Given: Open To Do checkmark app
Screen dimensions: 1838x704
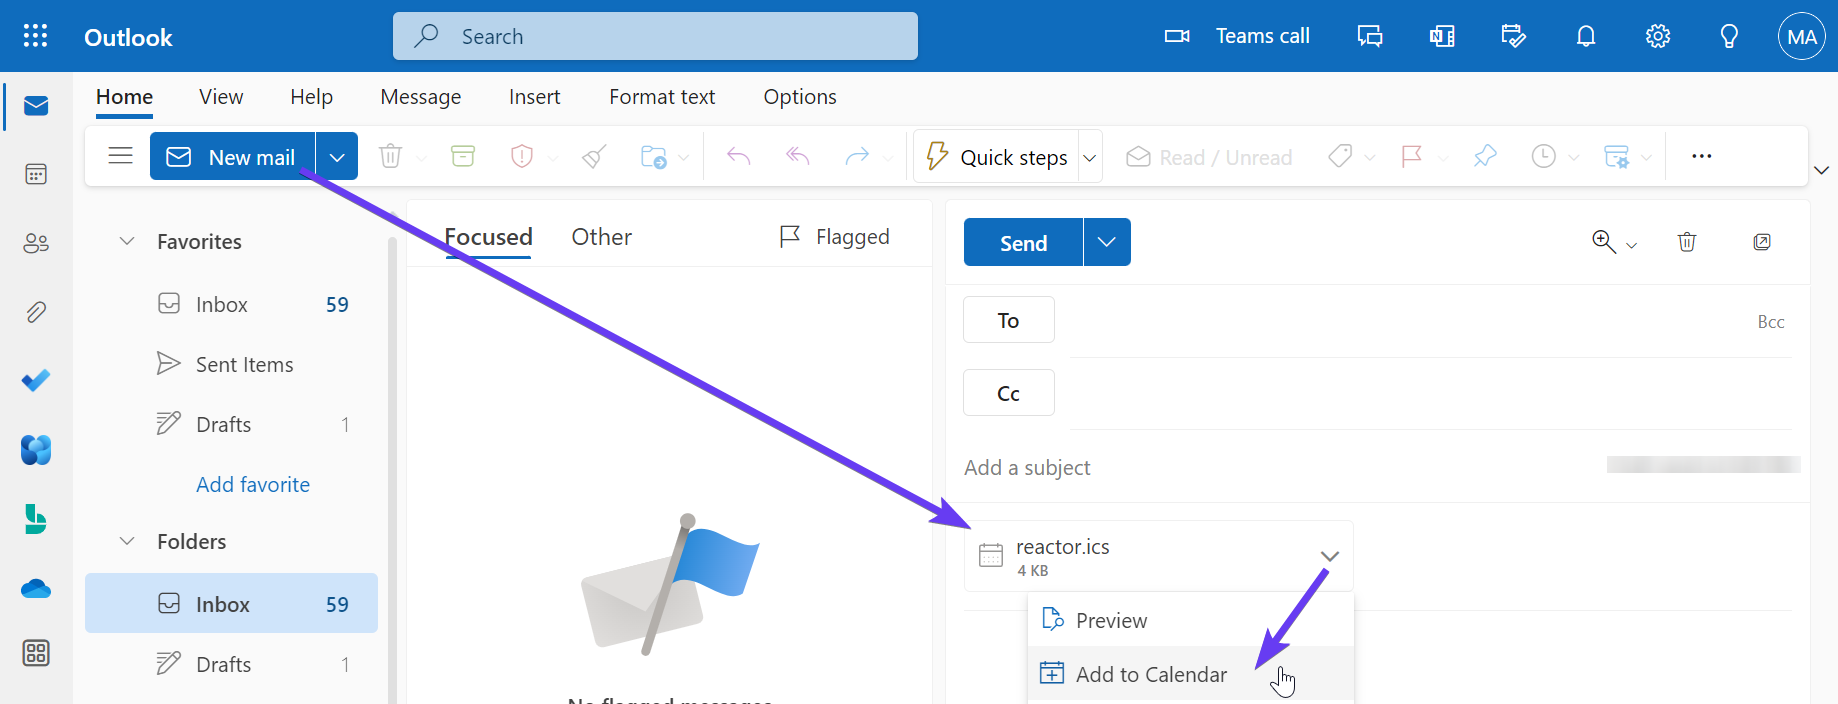Looking at the screenshot, I should pos(36,381).
